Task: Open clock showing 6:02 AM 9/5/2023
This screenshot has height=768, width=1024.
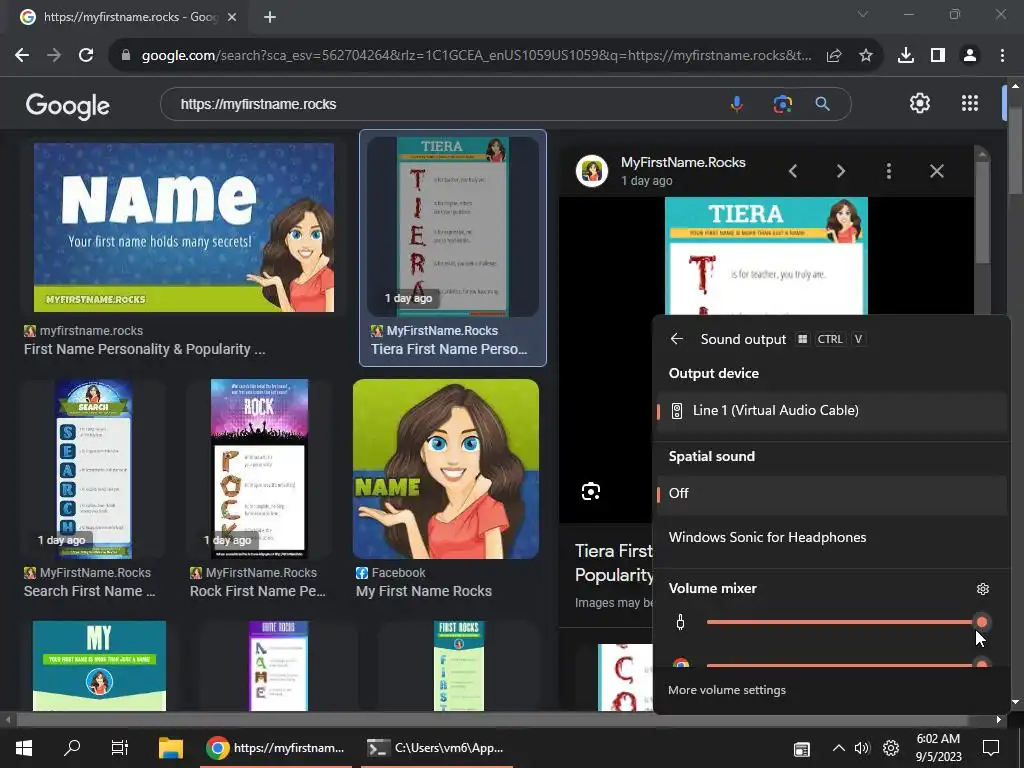Action: [x=938, y=748]
